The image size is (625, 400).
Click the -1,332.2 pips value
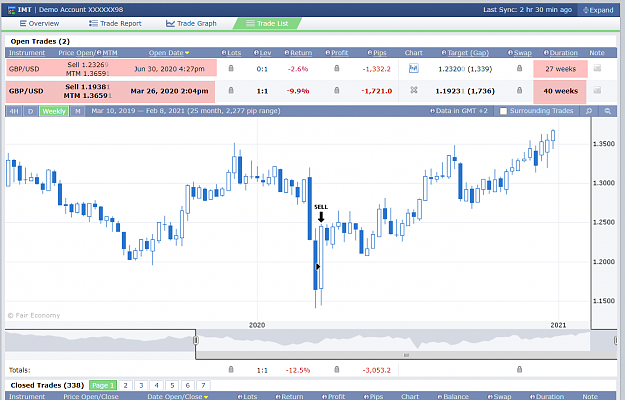pyautogui.click(x=376, y=69)
